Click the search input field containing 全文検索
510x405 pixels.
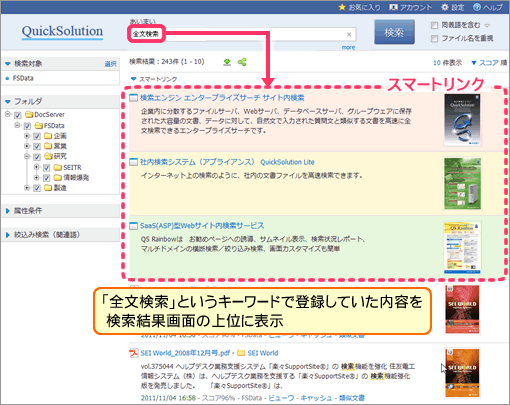click(x=243, y=34)
